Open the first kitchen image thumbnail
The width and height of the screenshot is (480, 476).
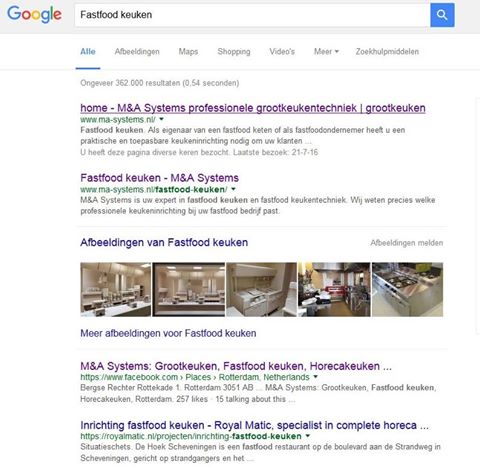116,289
